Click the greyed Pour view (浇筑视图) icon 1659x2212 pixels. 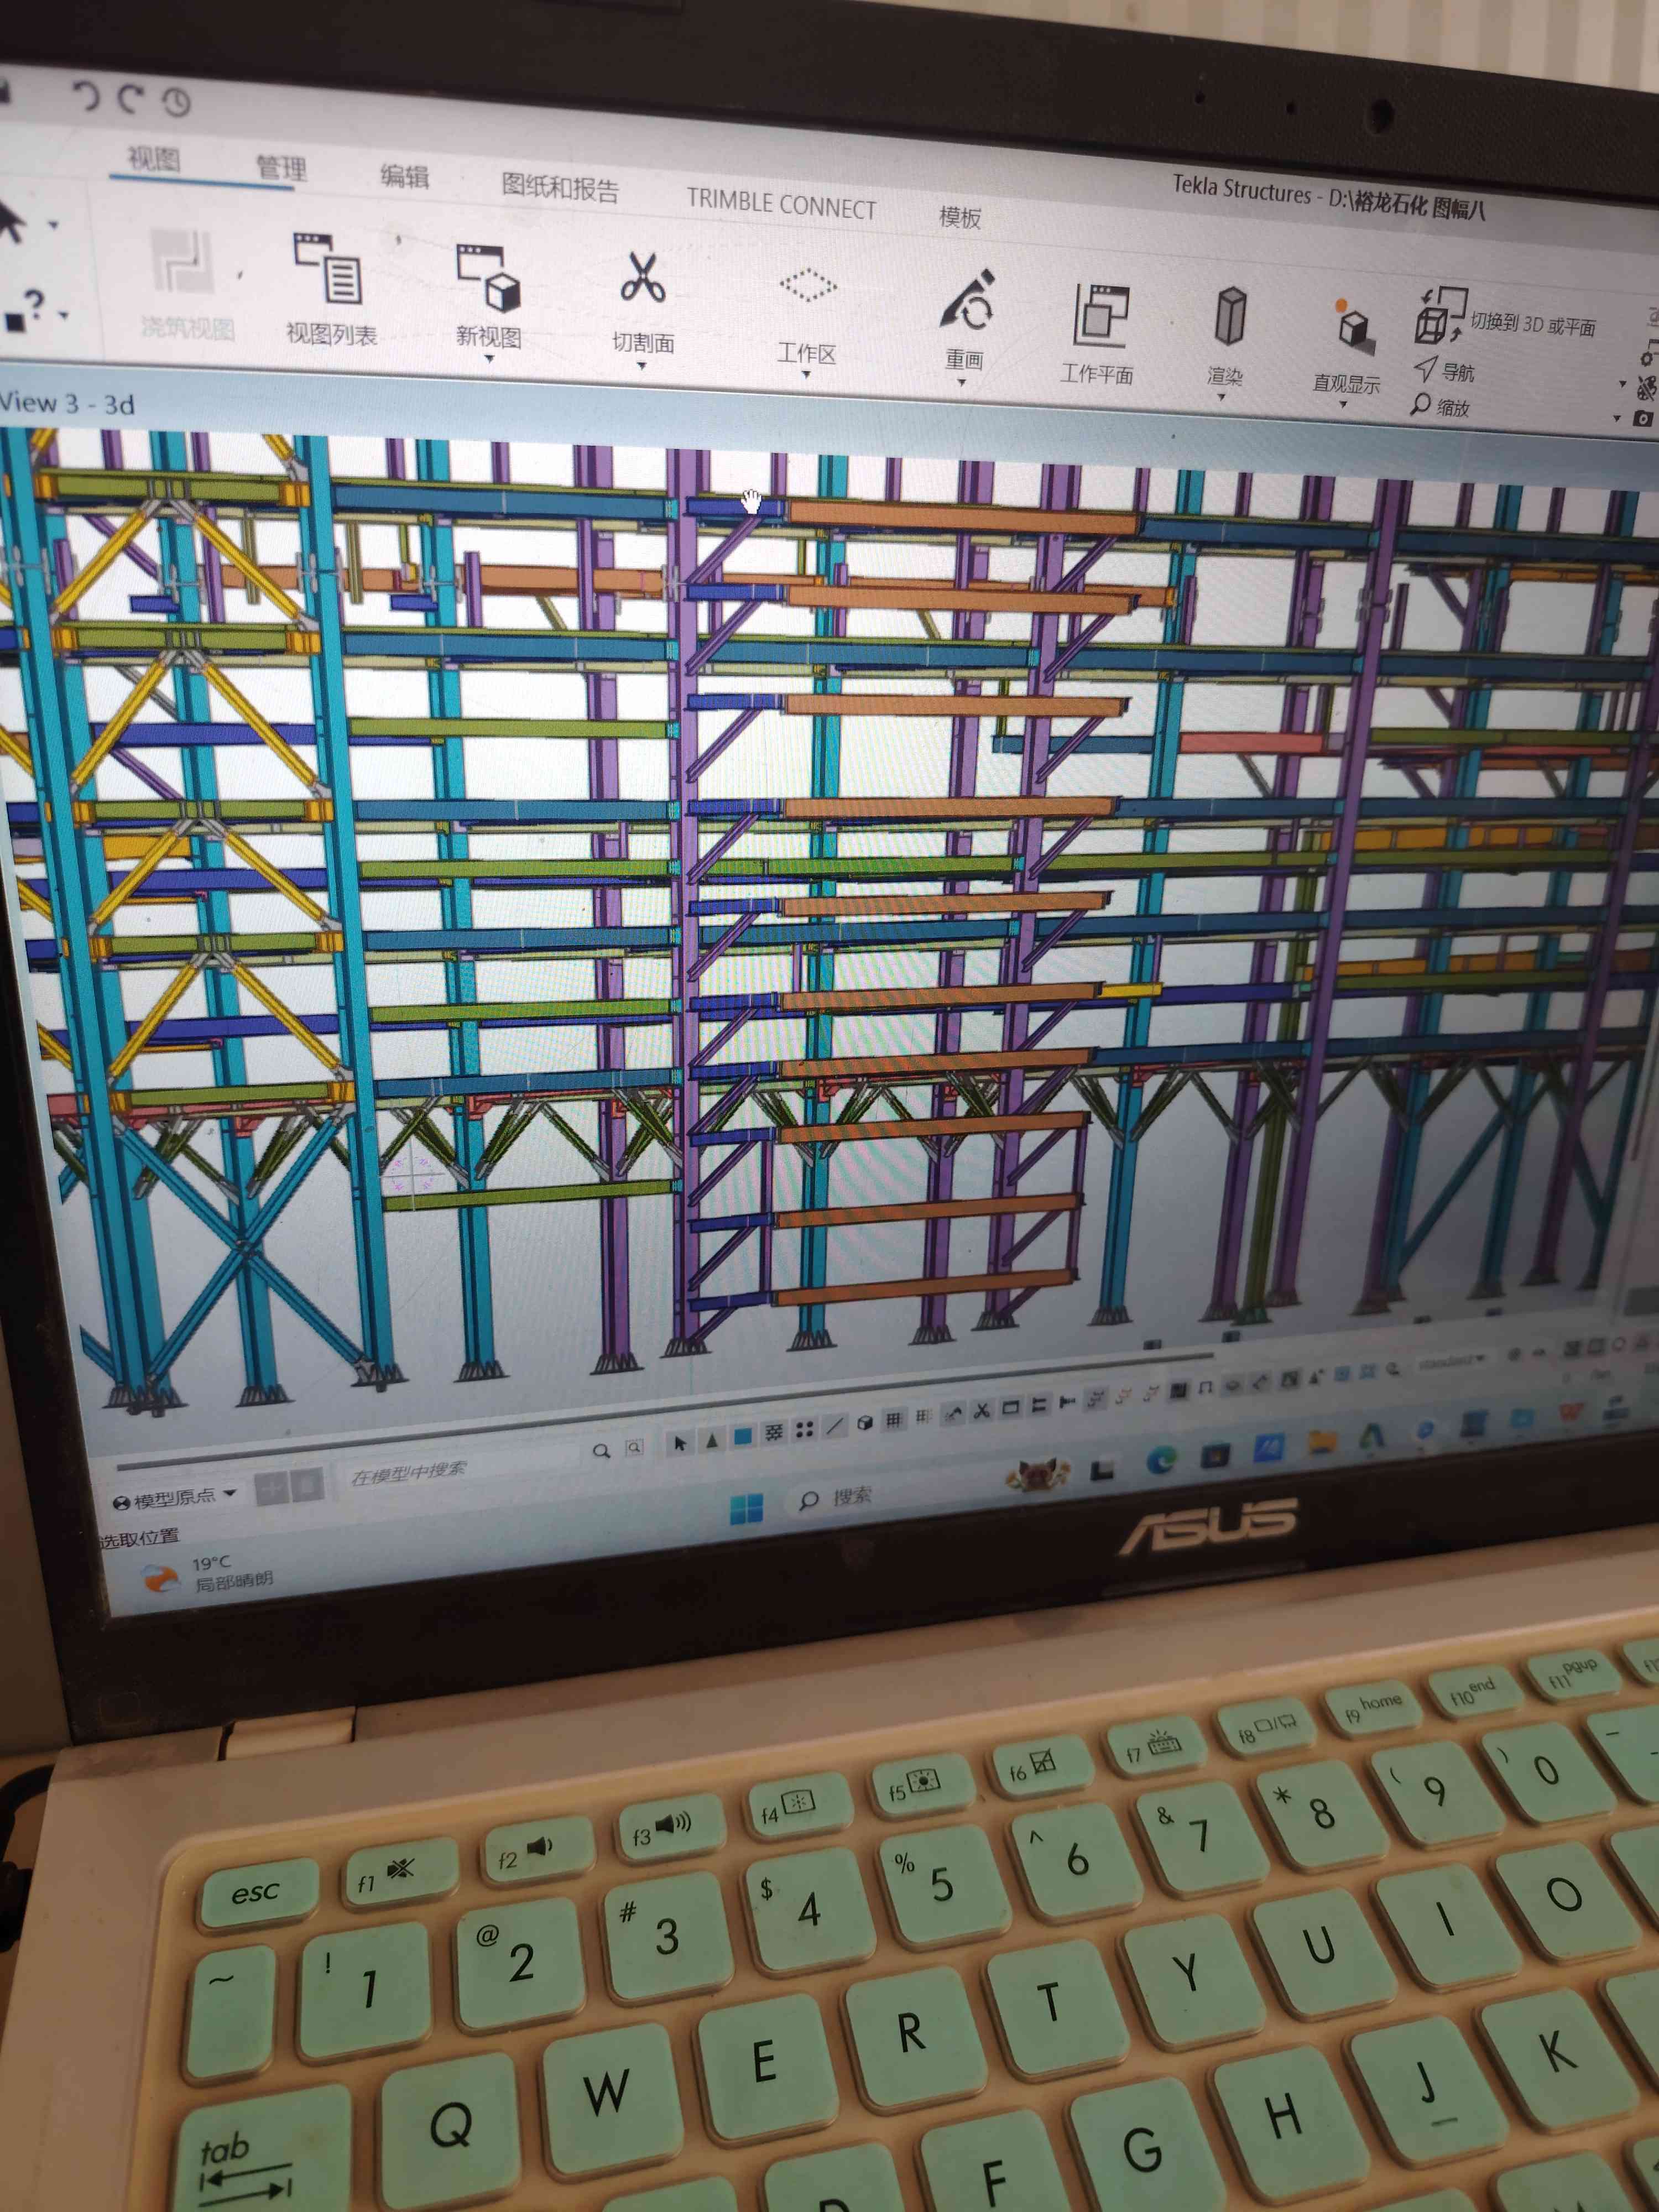(x=184, y=262)
